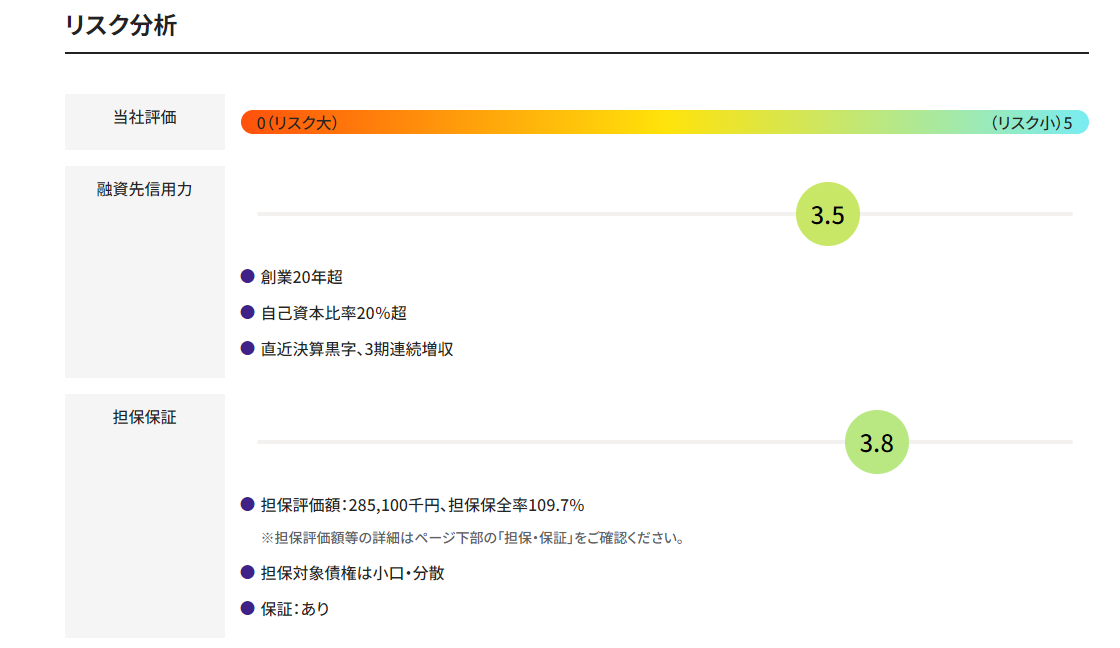The image size is (1120, 648).
Task: Click the bullet icon beside 直近決算黒字
Action: pos(247,348)
